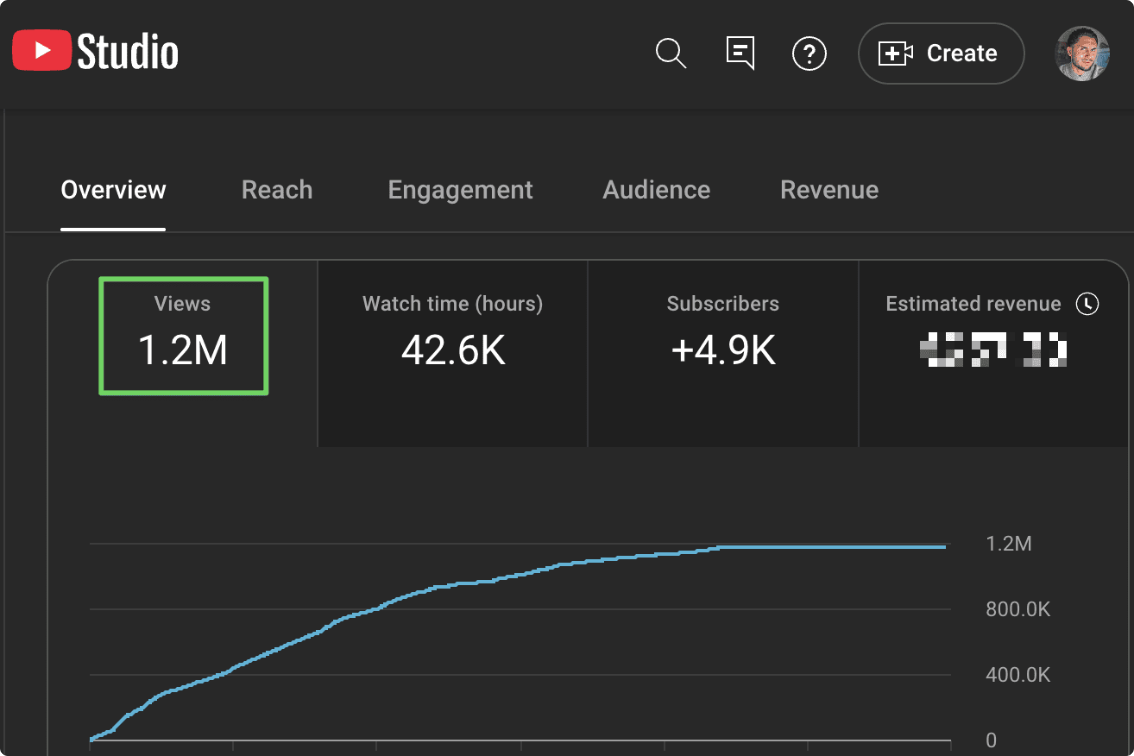Open search with the magnifier icon
The image size is (1134, 756).
[x=671, y=53]
